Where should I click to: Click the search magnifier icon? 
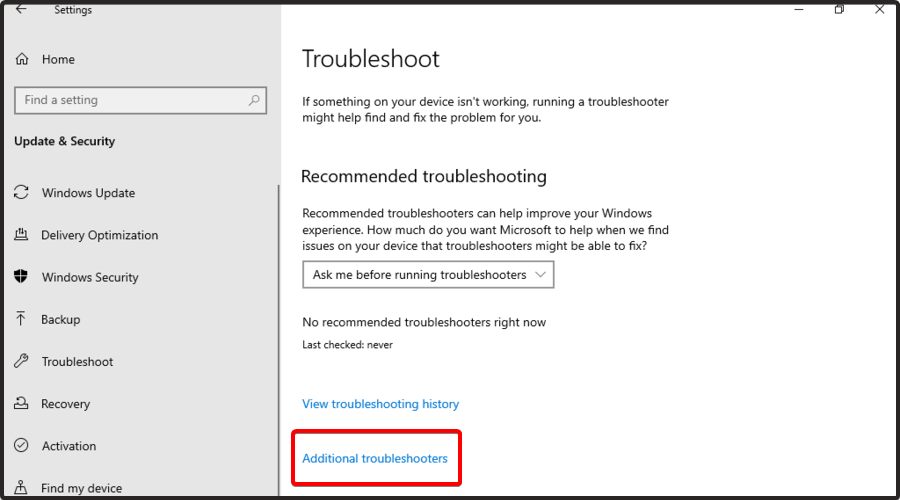click(x=254, y=100)
